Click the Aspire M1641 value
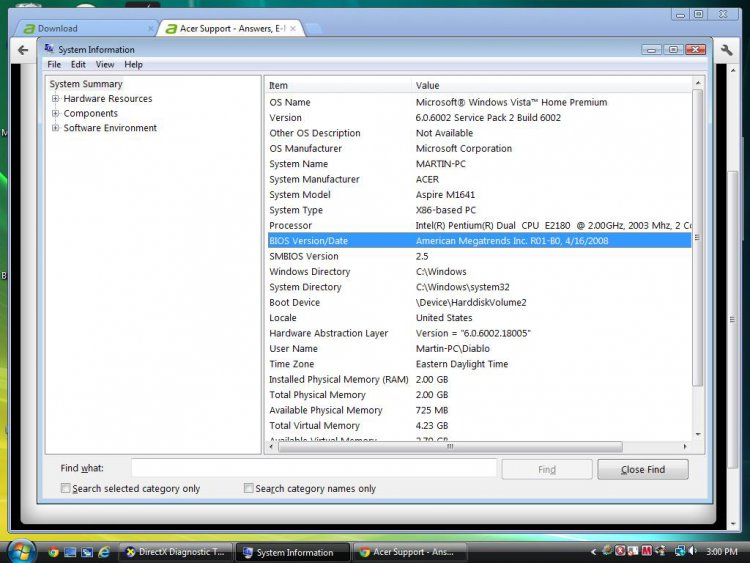 (445, 195)
